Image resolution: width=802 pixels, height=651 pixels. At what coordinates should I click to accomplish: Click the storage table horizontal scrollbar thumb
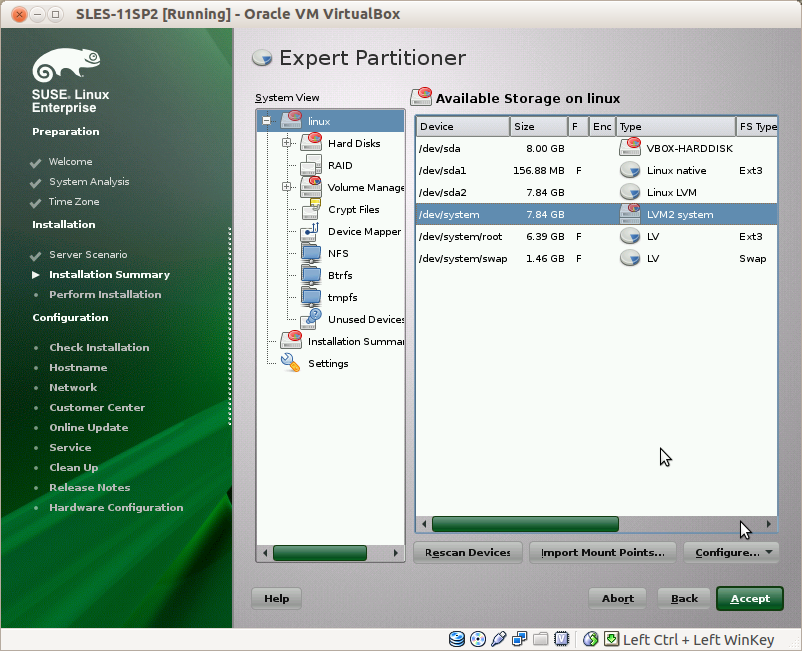(525, 524)
